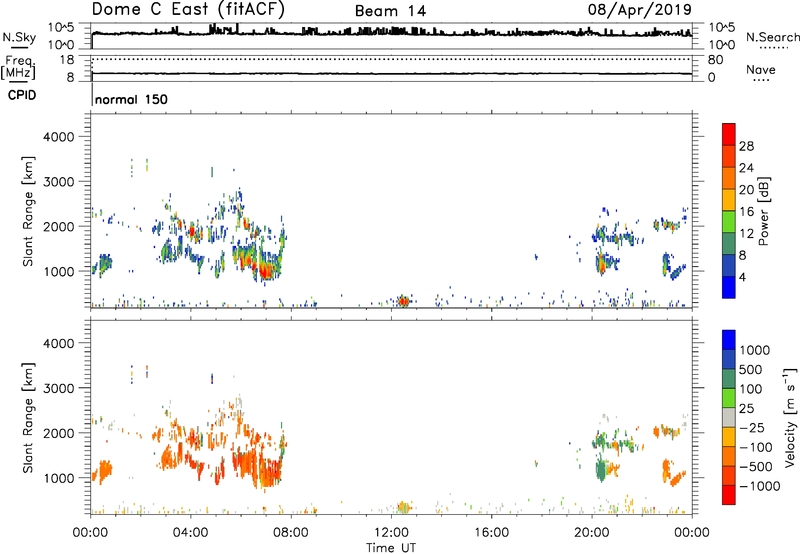Click the CPID label

coord(22,95)
